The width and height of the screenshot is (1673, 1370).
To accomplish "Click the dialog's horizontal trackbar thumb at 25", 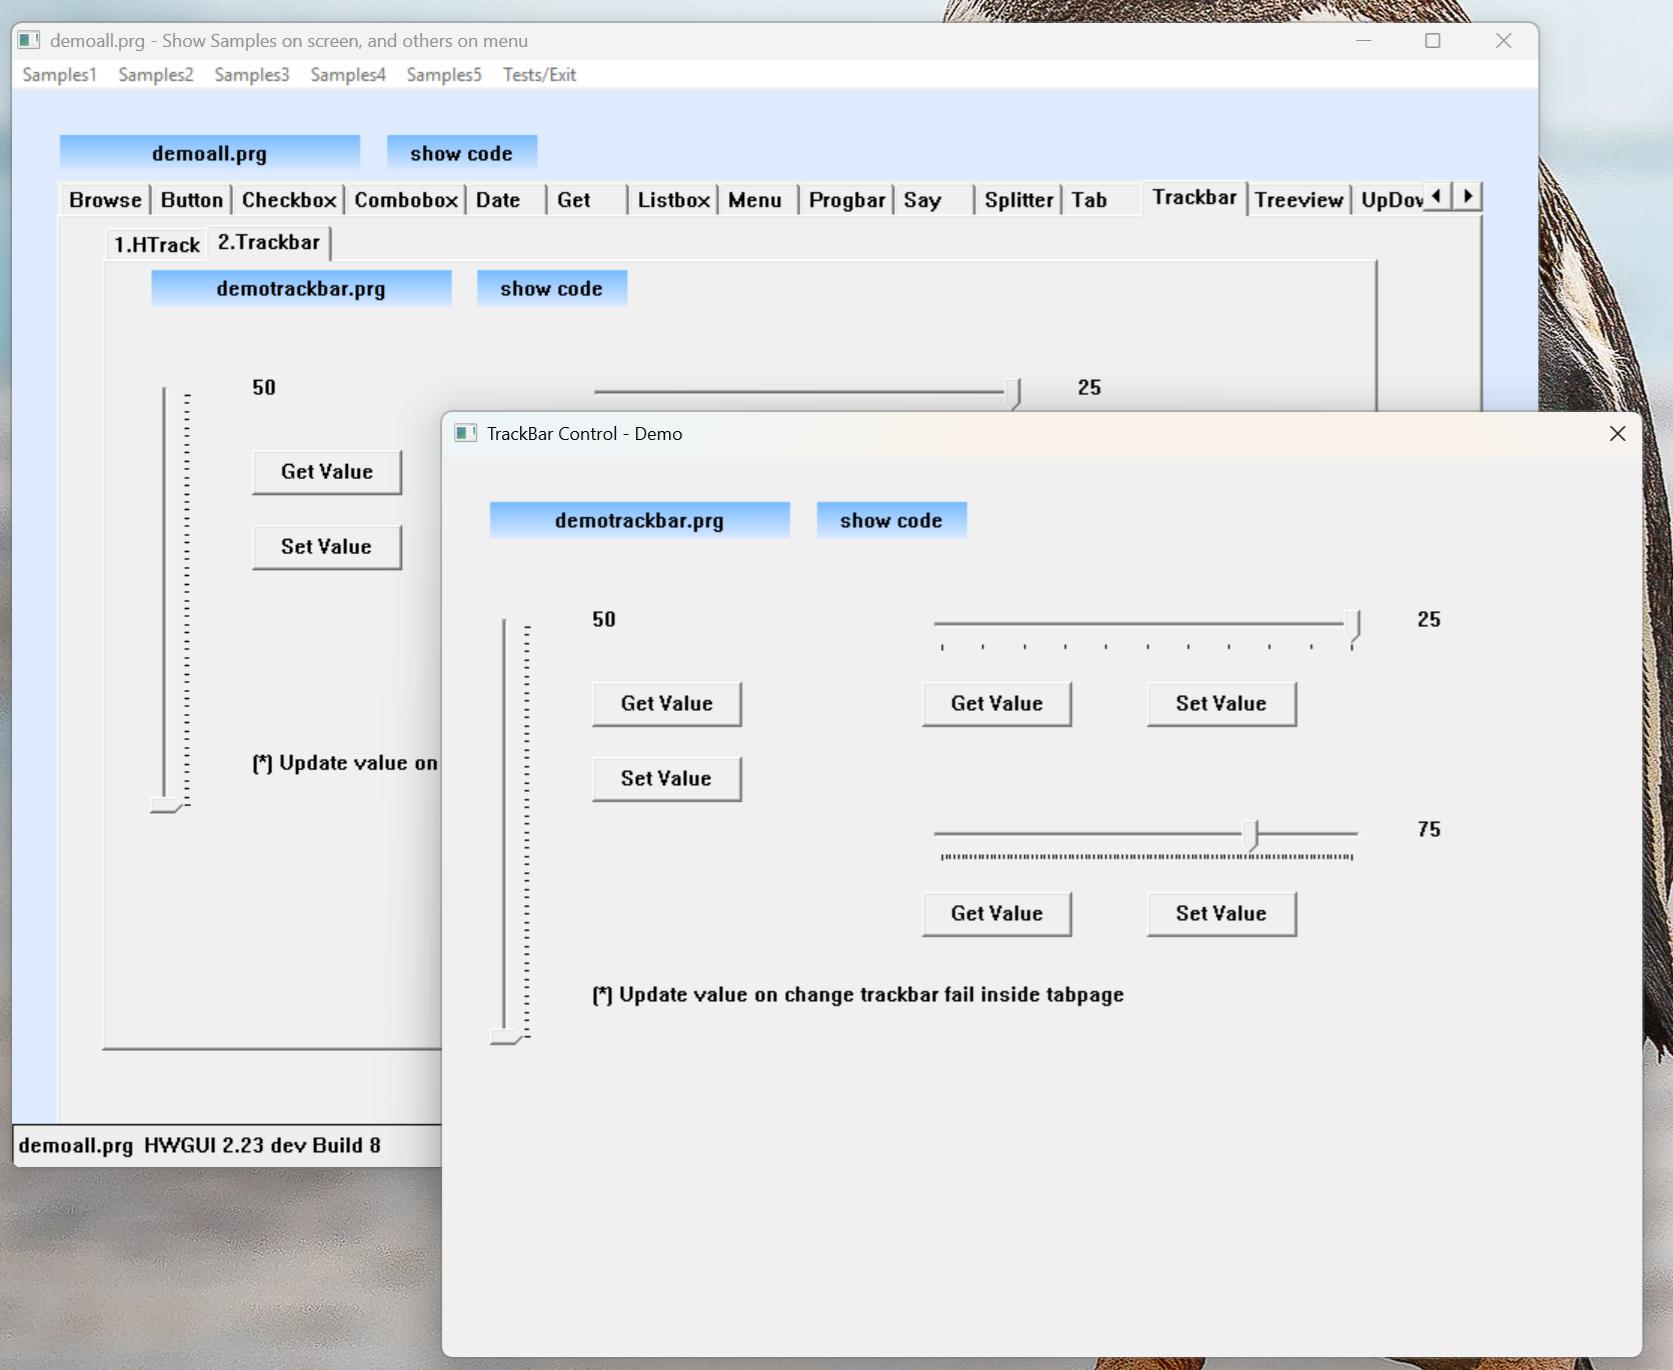I will pyautogui.click(x=1353, y=626).
